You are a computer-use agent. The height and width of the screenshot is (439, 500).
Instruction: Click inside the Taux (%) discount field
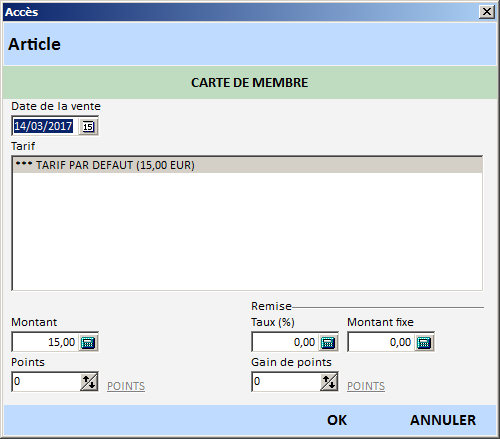point(286,342)
